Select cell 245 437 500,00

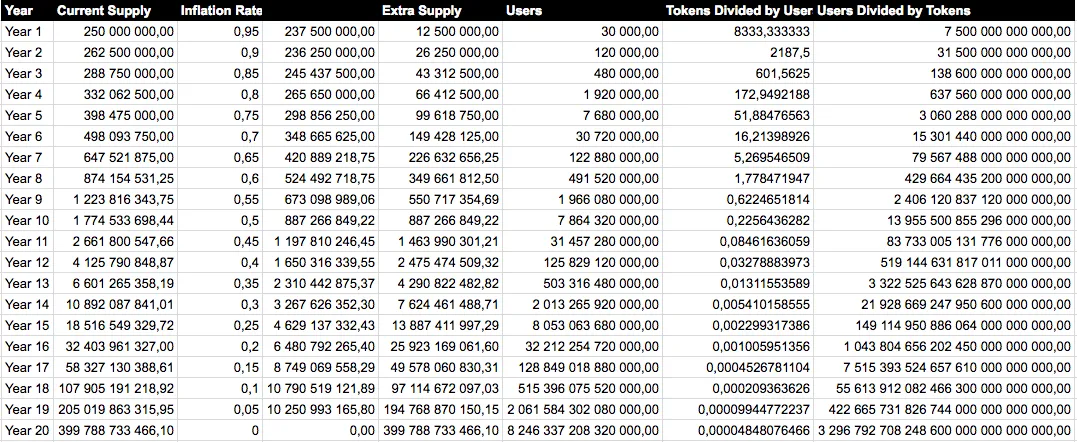click(x=320, y=73)
